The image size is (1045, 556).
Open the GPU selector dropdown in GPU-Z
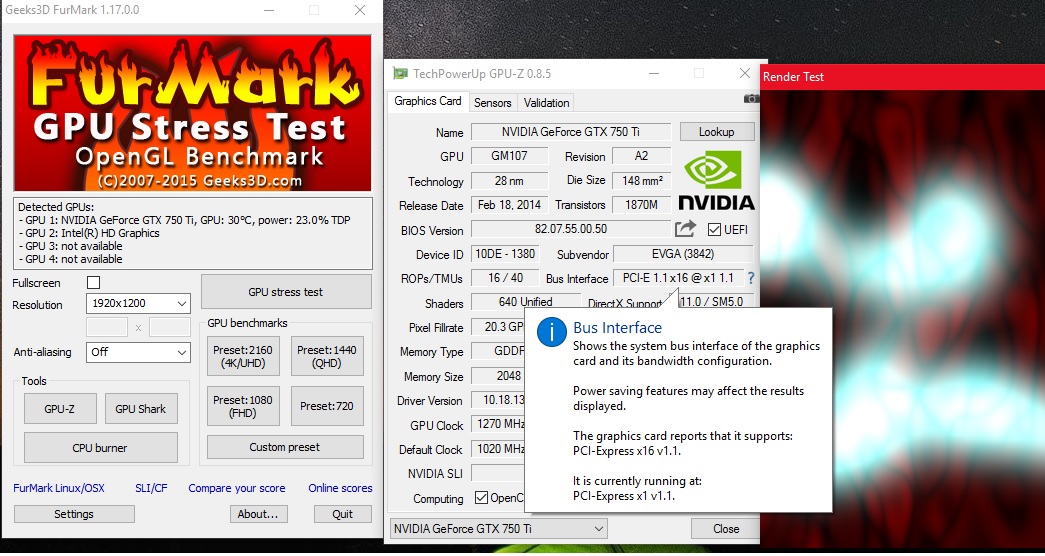click(498, 529)
